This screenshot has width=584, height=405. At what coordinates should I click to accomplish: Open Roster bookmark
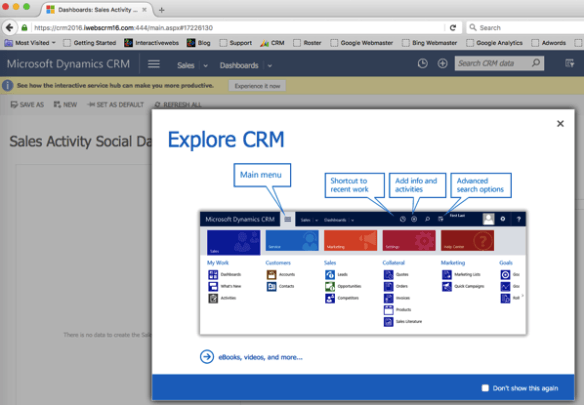(307, 43)
